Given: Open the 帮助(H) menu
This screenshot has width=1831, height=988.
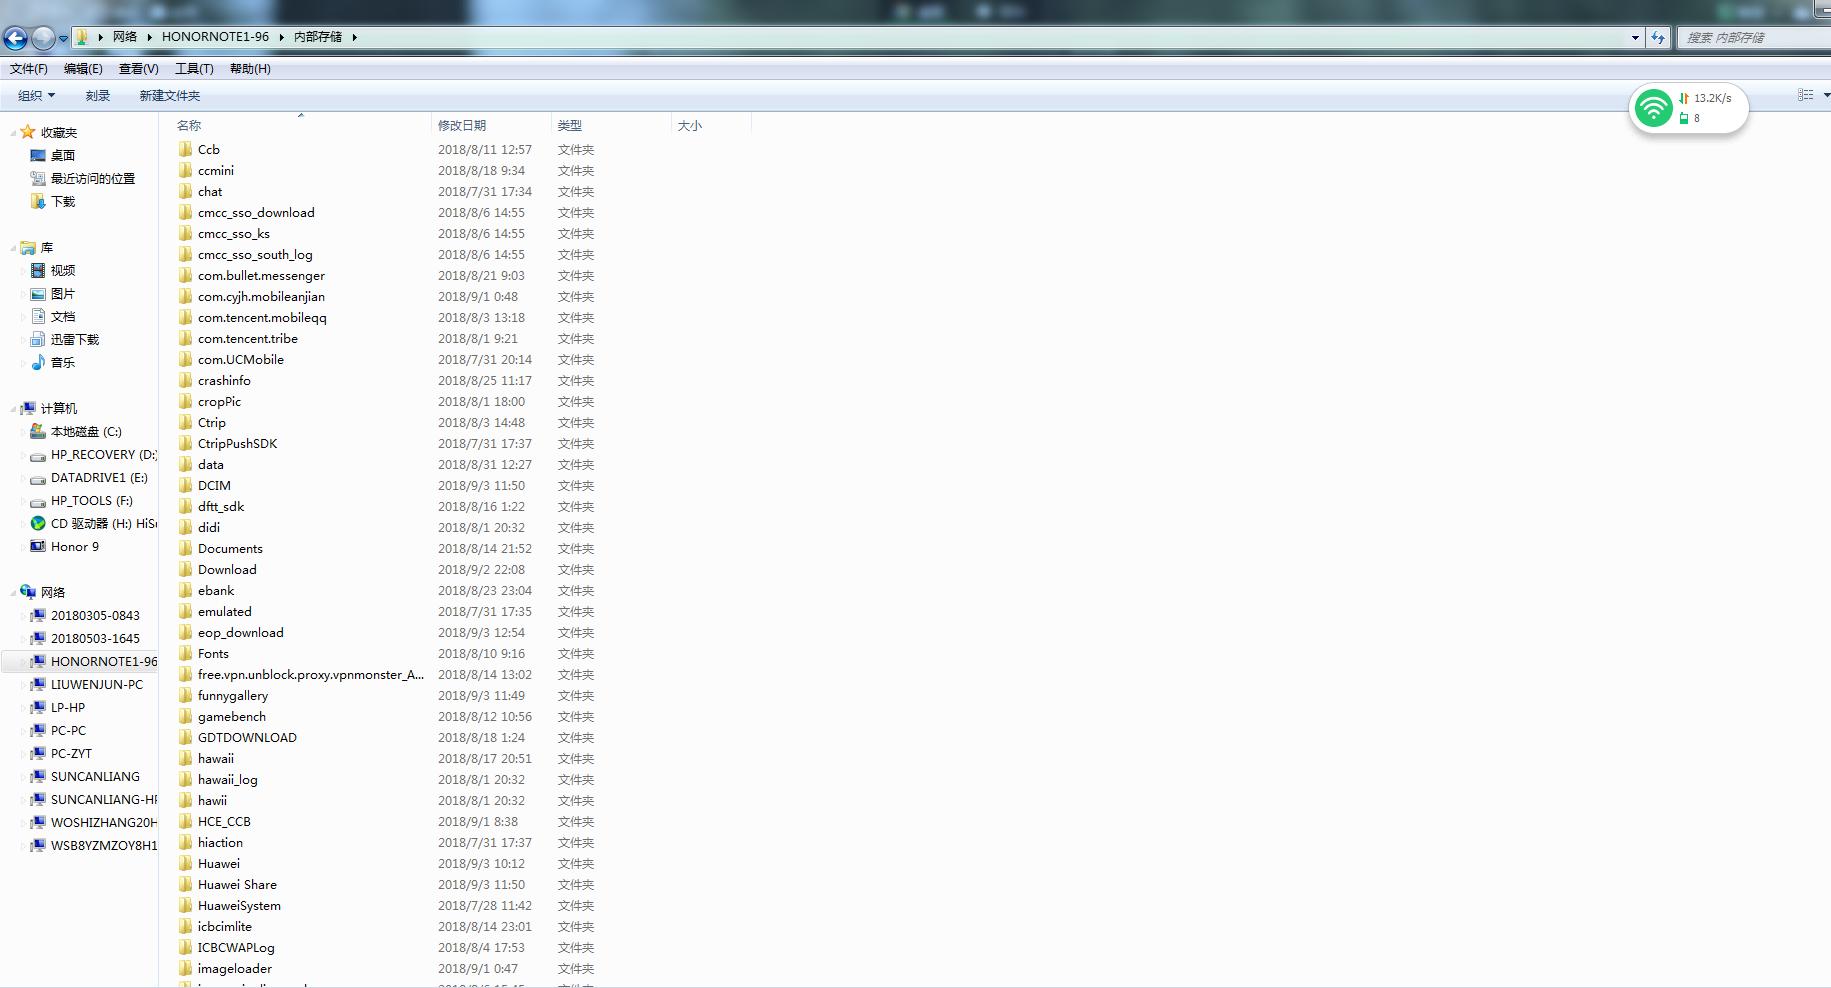Looking at the screenshot, I should [250, 68].
